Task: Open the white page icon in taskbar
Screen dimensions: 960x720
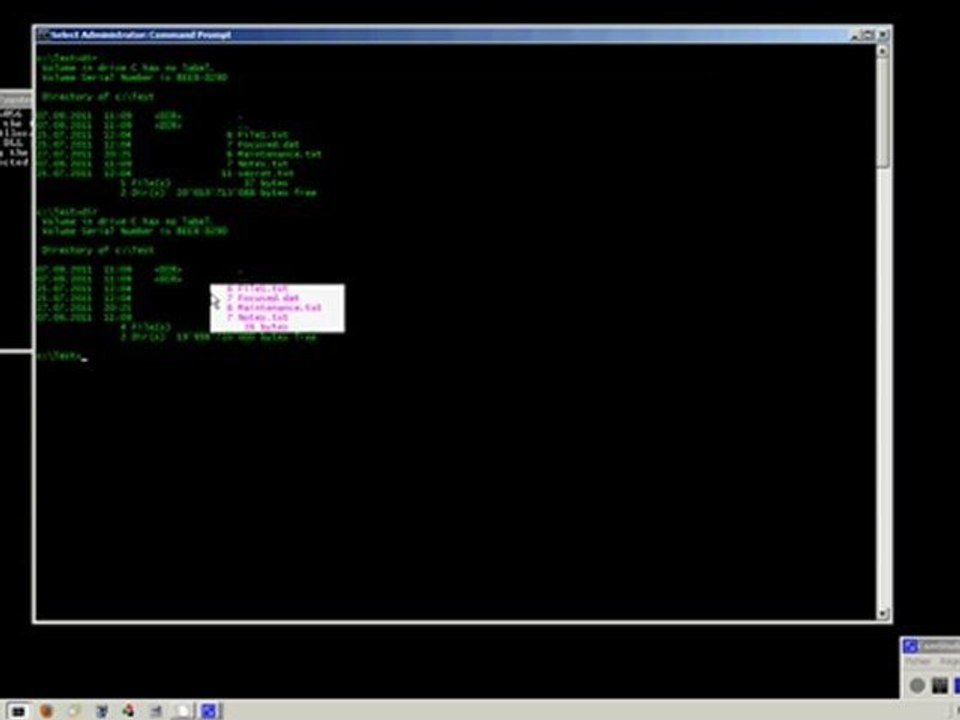Action: coord(182,711)
